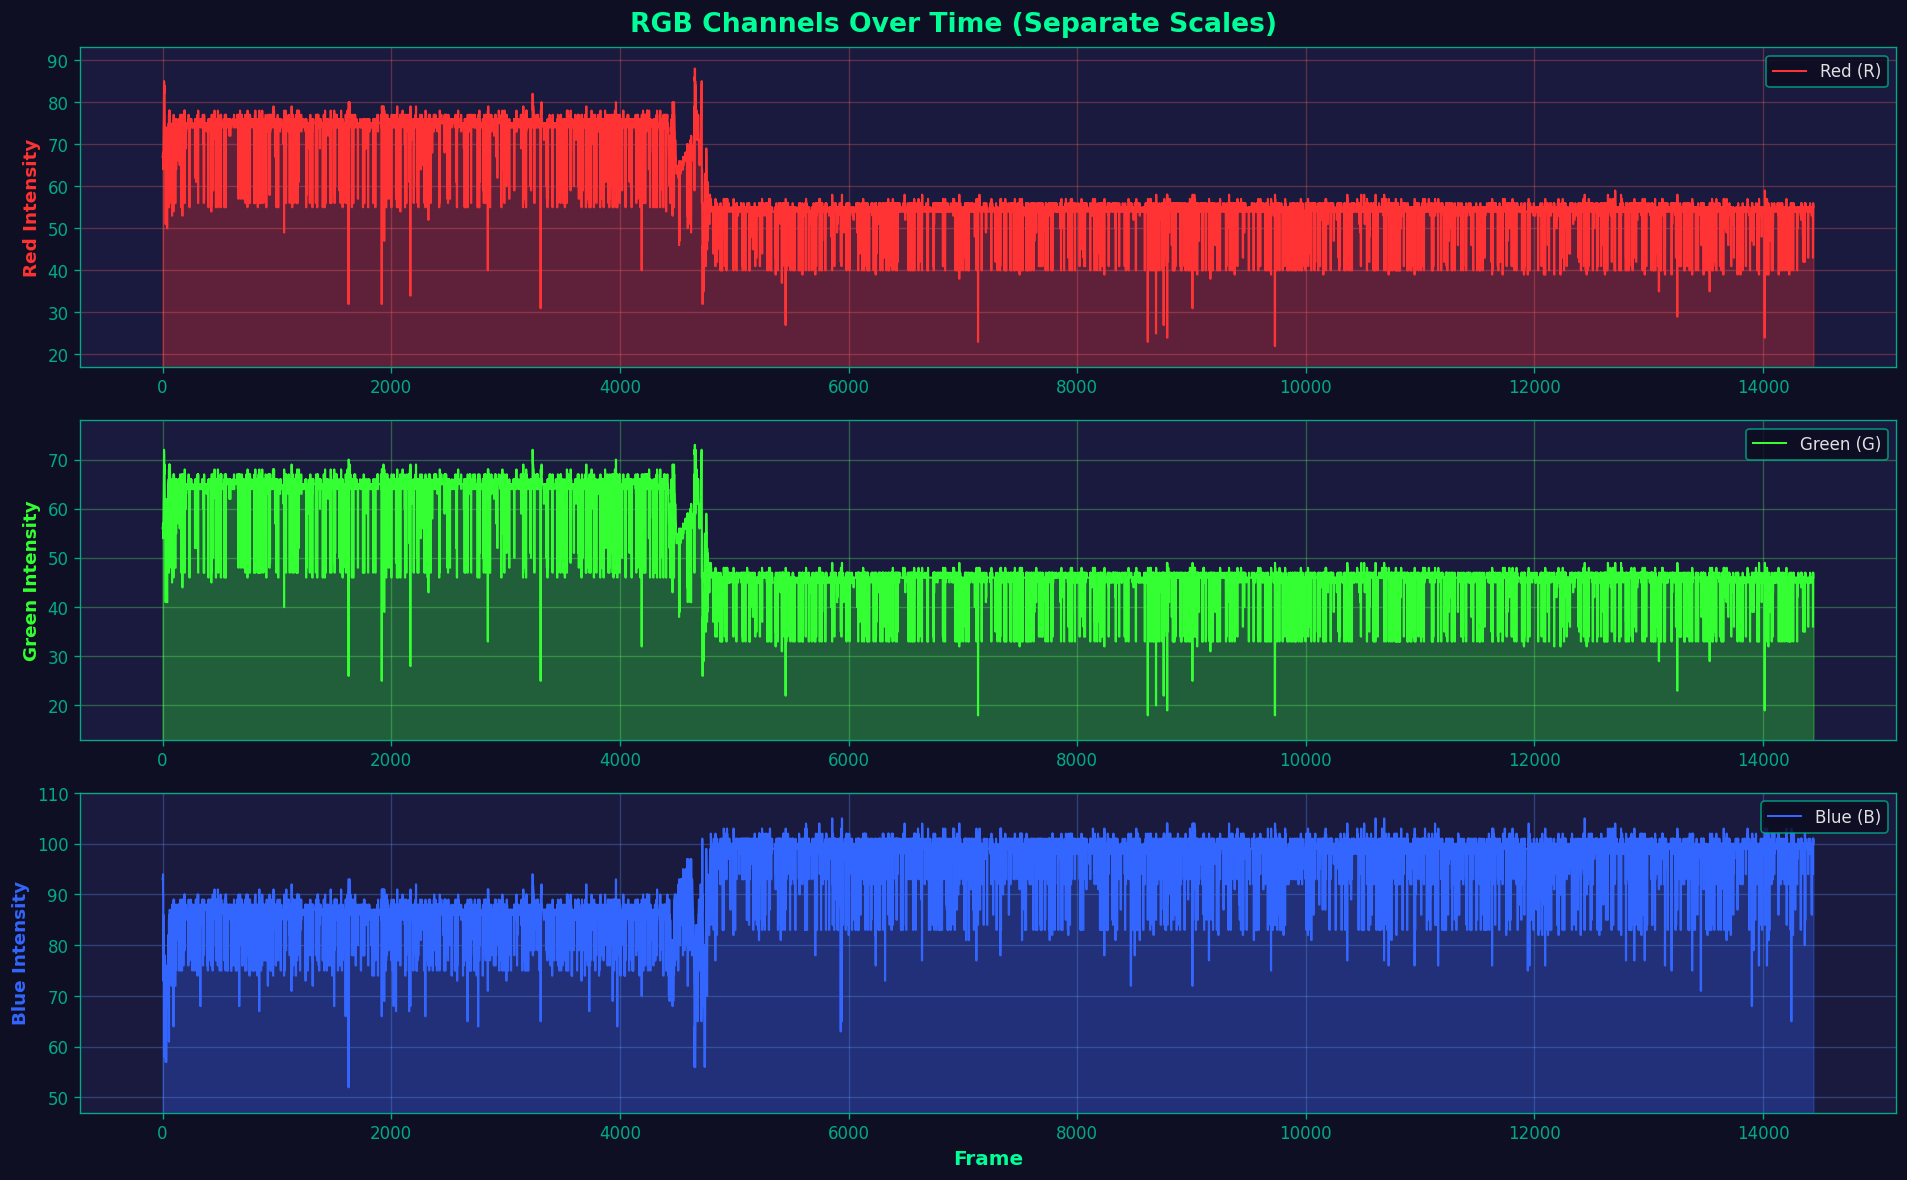Click the 30 tick on the Green Intensity axis

(58, 657)
